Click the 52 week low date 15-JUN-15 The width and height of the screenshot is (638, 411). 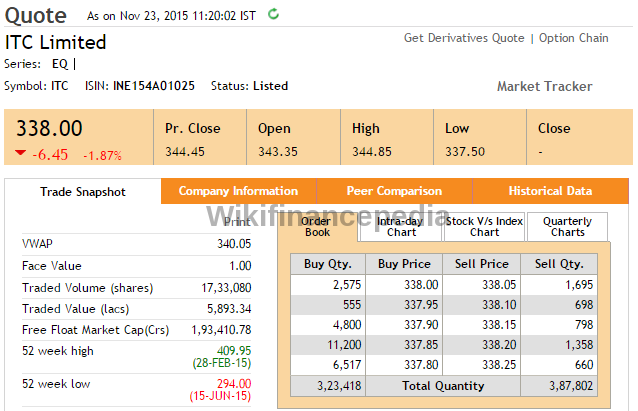point(220,396)
